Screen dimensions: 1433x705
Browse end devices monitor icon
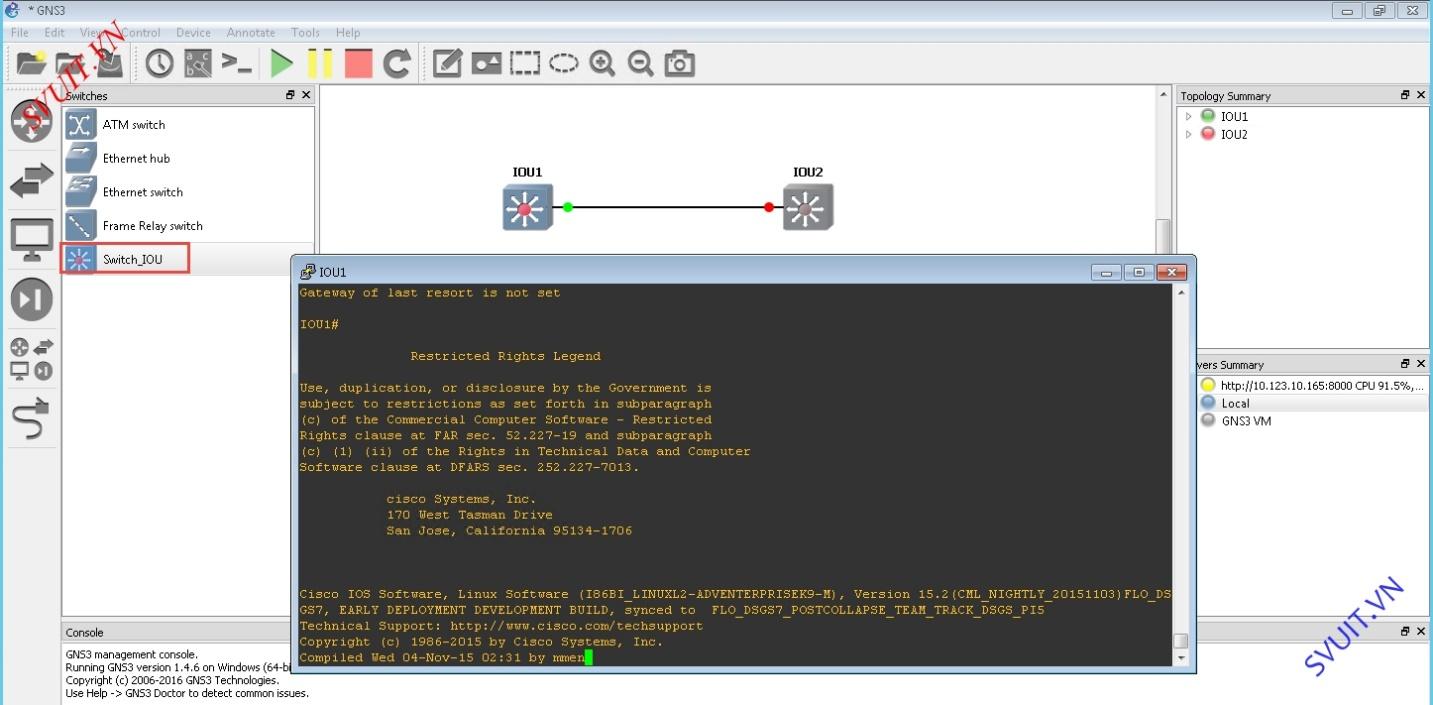[x=32, y=240]
